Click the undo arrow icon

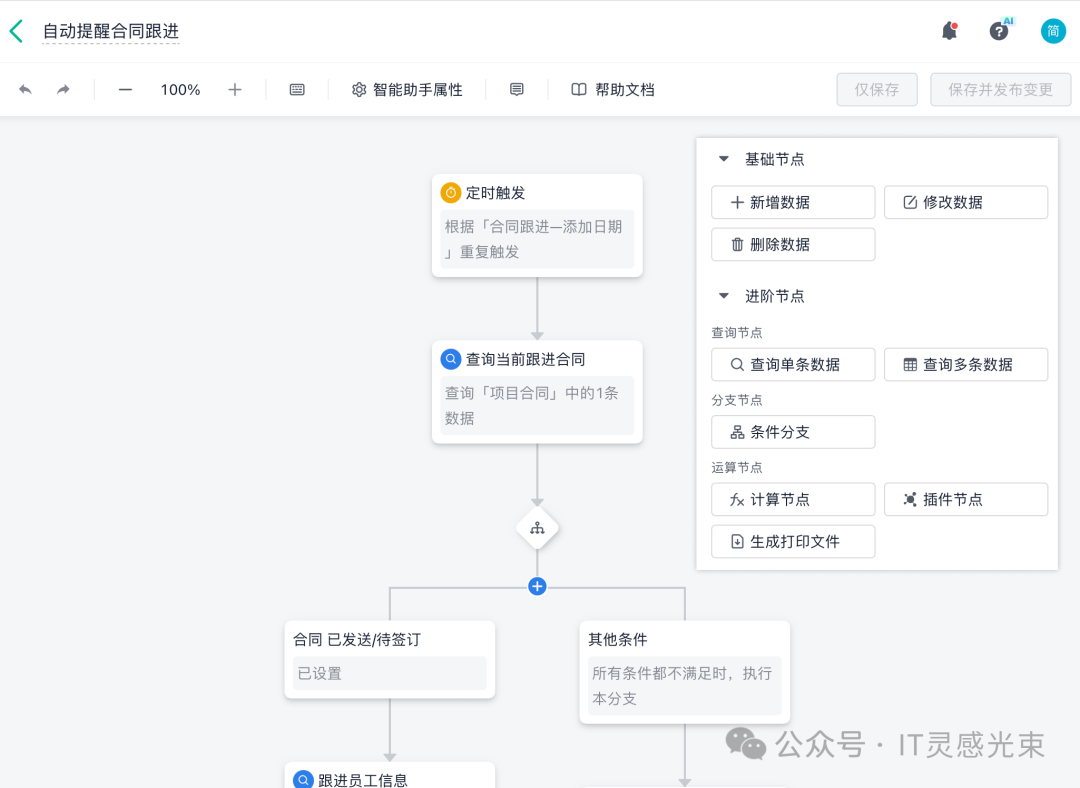(x=26, y=90)
